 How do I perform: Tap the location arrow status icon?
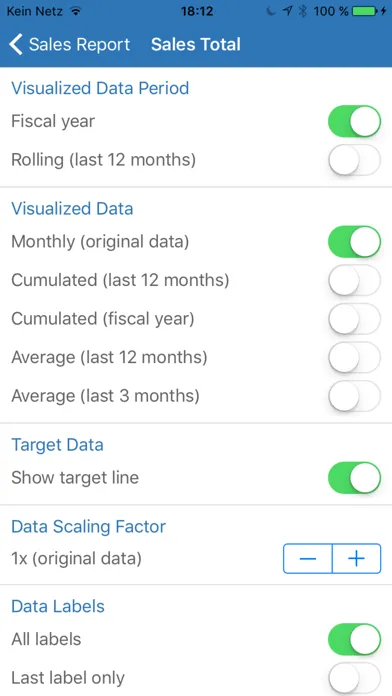click(288, 12)
